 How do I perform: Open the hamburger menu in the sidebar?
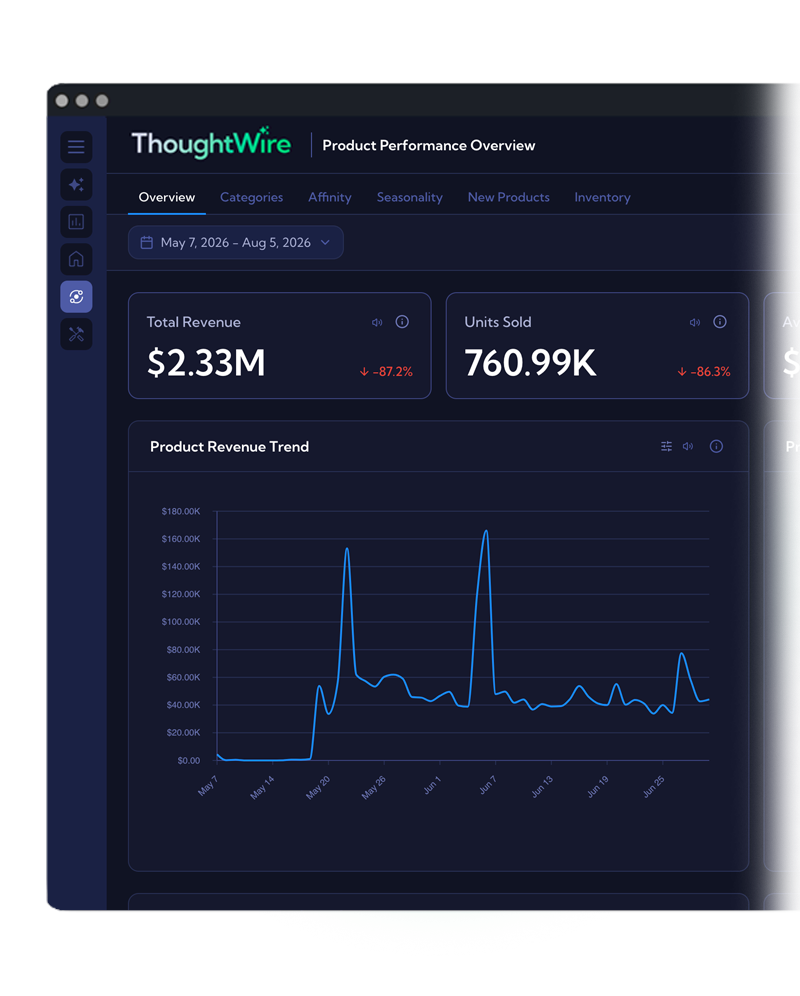(x=76, y=147)
